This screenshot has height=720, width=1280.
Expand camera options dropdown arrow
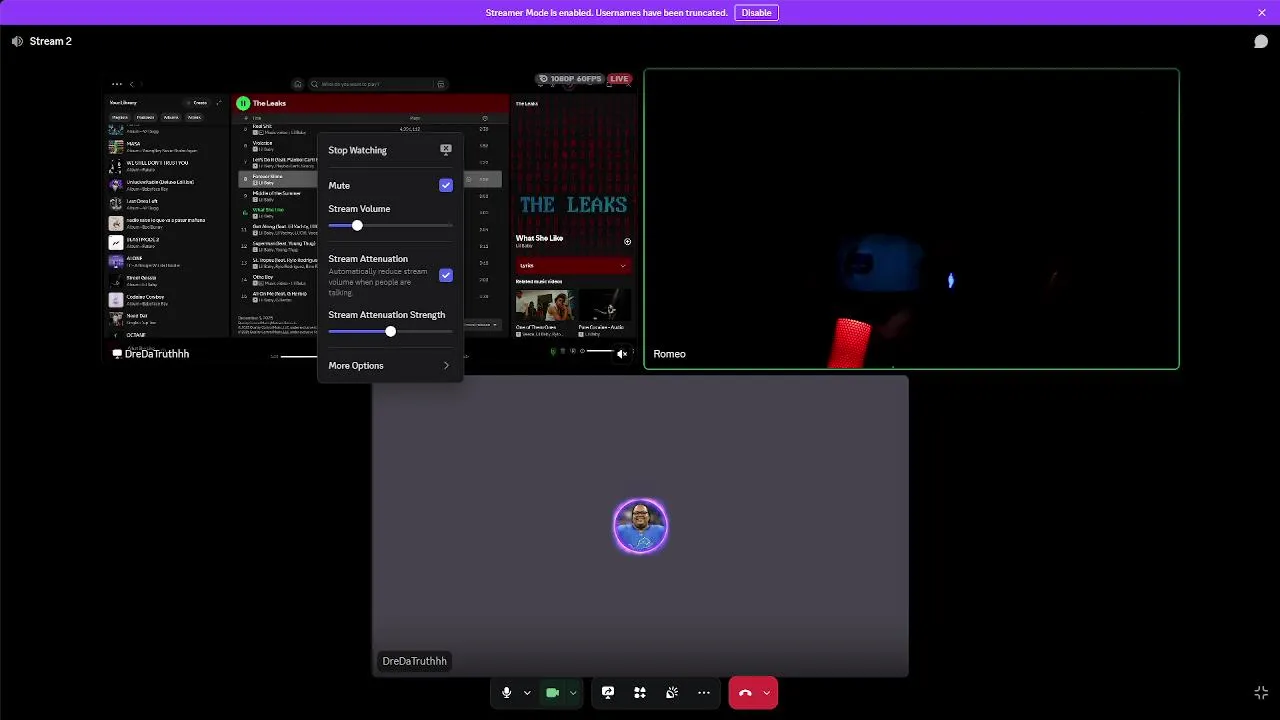pos(573,693)
